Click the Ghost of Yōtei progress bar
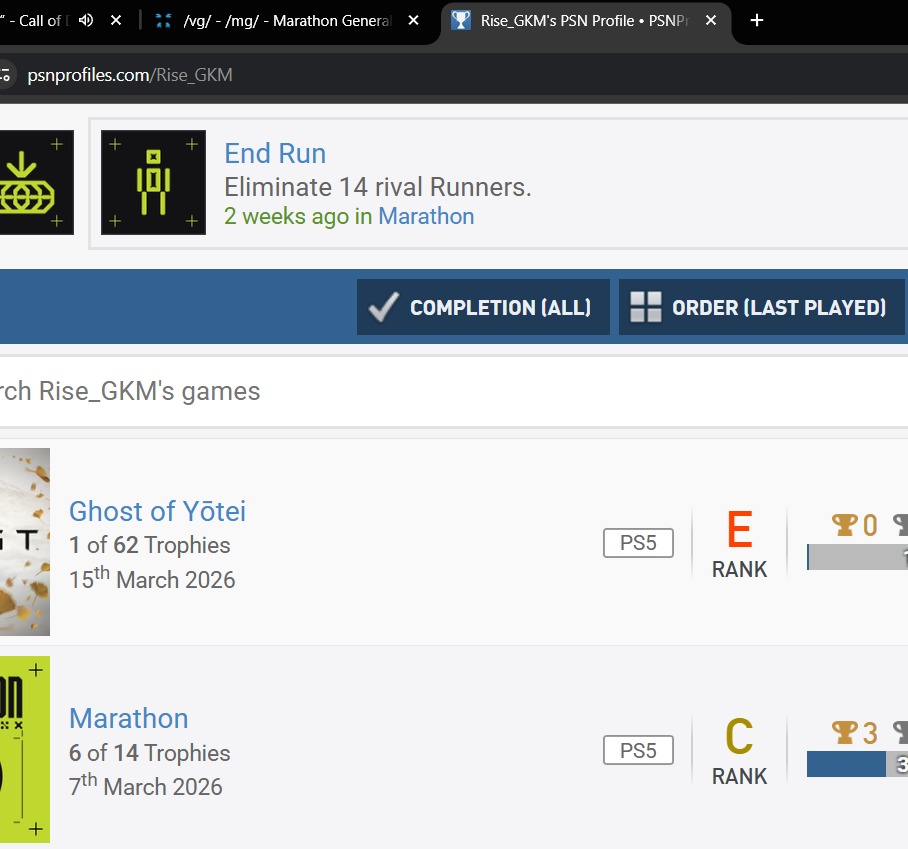The image size is (908, 849). coord(857,557)
